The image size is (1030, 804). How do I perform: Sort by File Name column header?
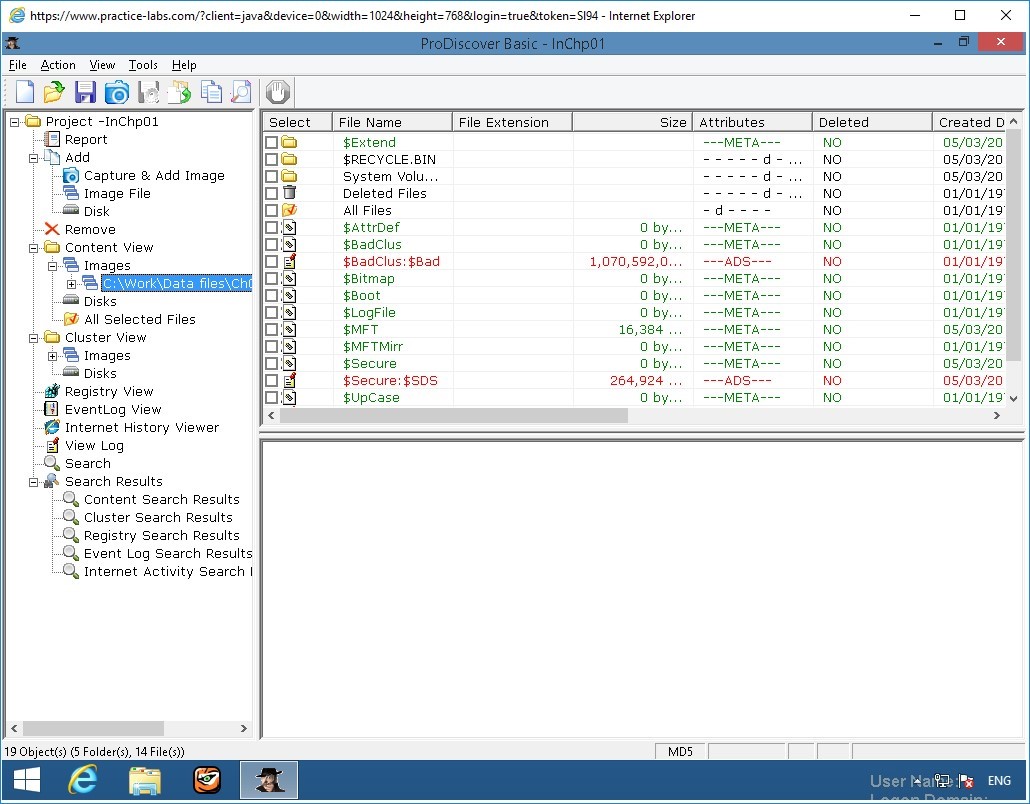[x=392, y=122]
